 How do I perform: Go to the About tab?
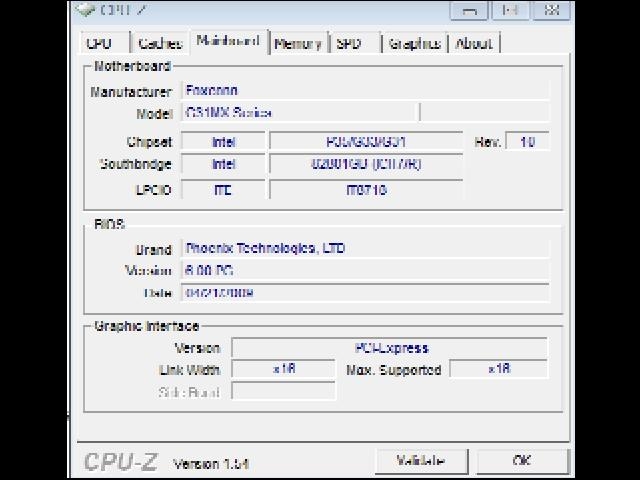(x=474, y=43)
